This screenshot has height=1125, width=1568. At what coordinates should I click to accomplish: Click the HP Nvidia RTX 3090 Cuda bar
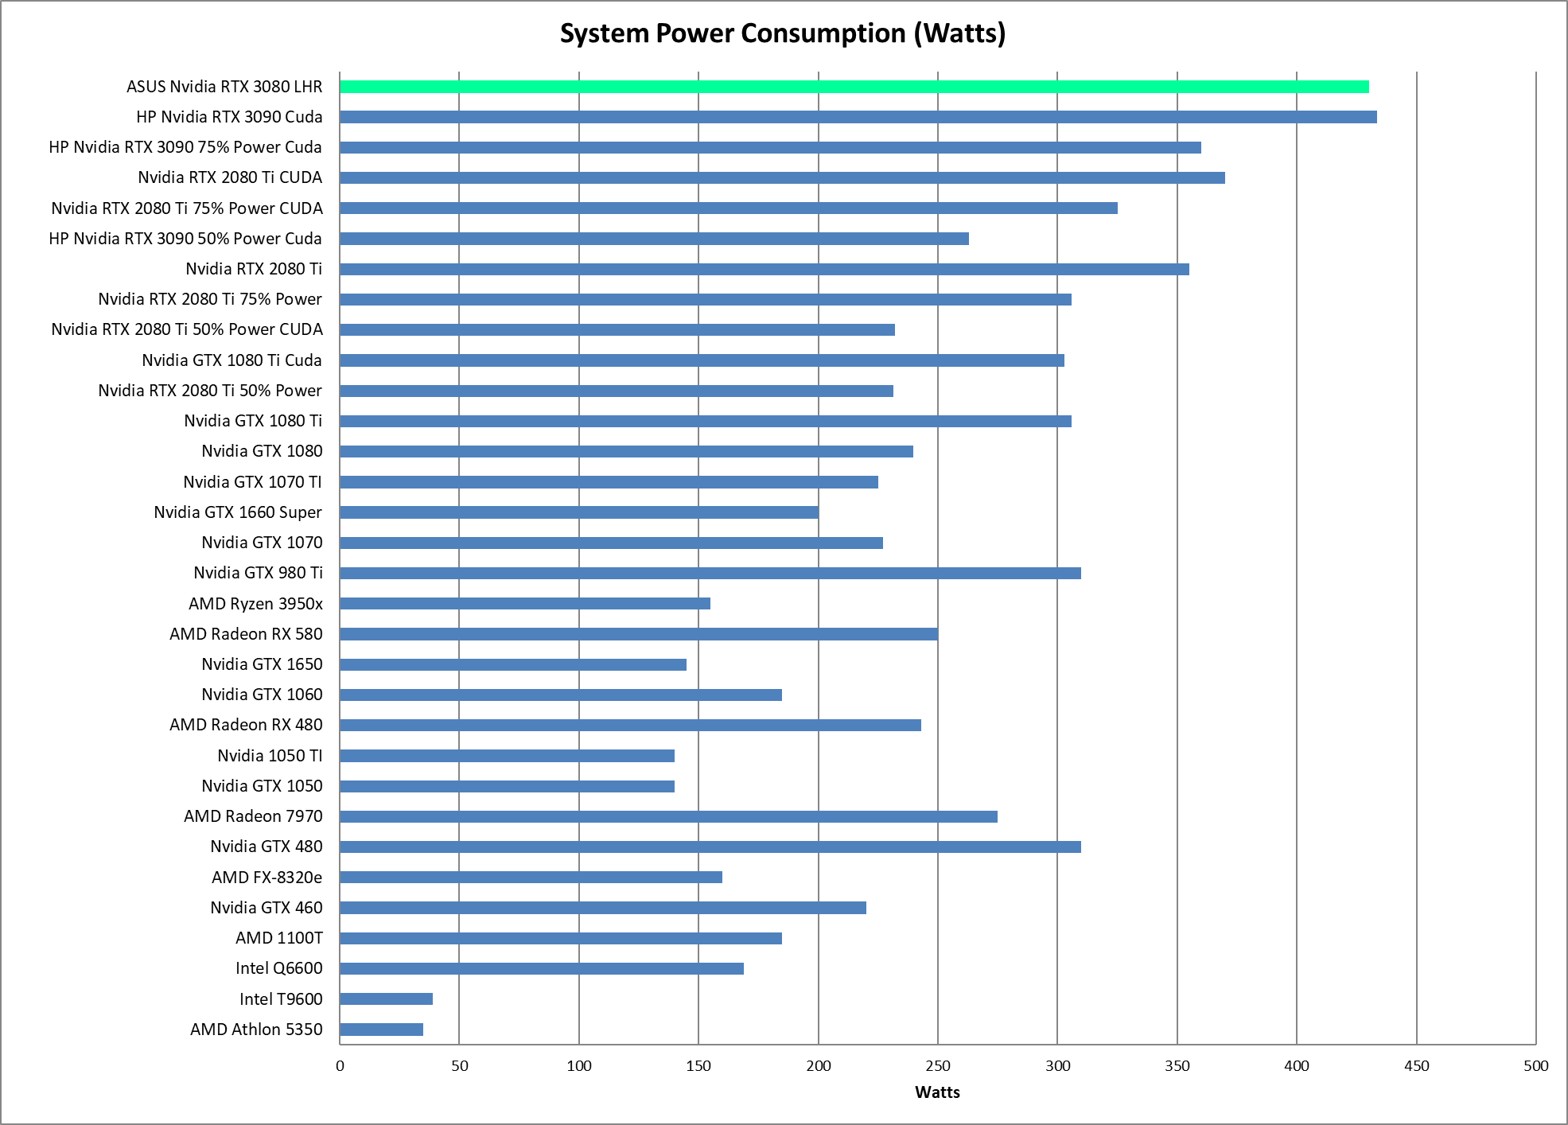857,117
